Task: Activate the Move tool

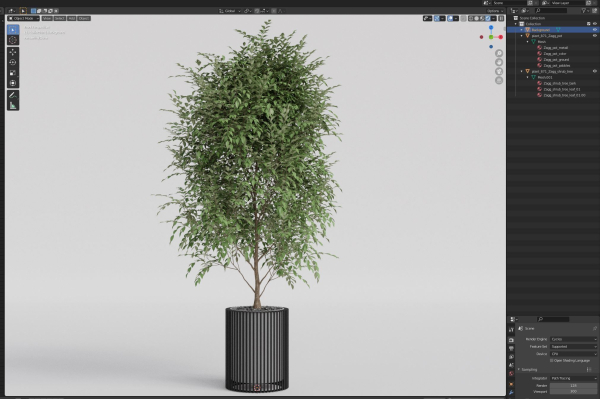Action: [13, 52]
